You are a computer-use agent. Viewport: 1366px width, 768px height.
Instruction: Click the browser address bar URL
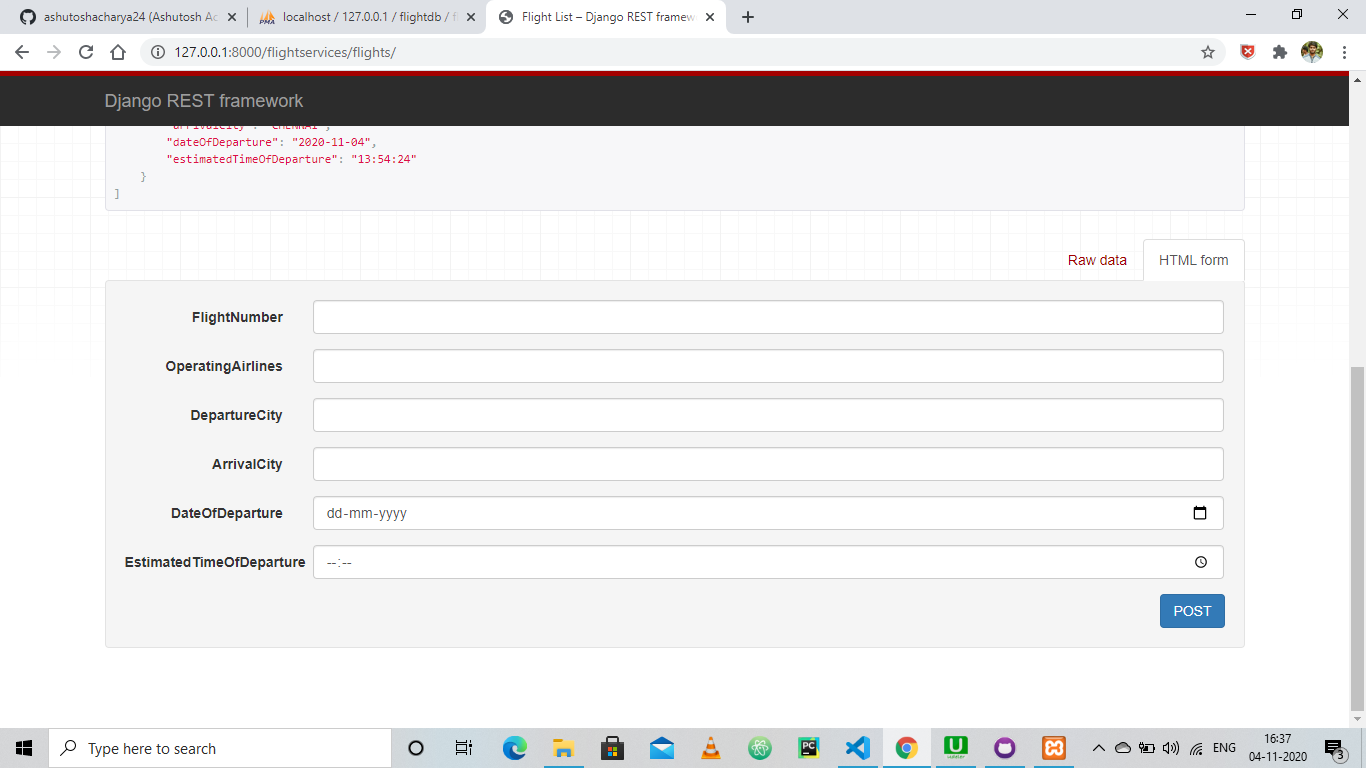coord(285,52)
